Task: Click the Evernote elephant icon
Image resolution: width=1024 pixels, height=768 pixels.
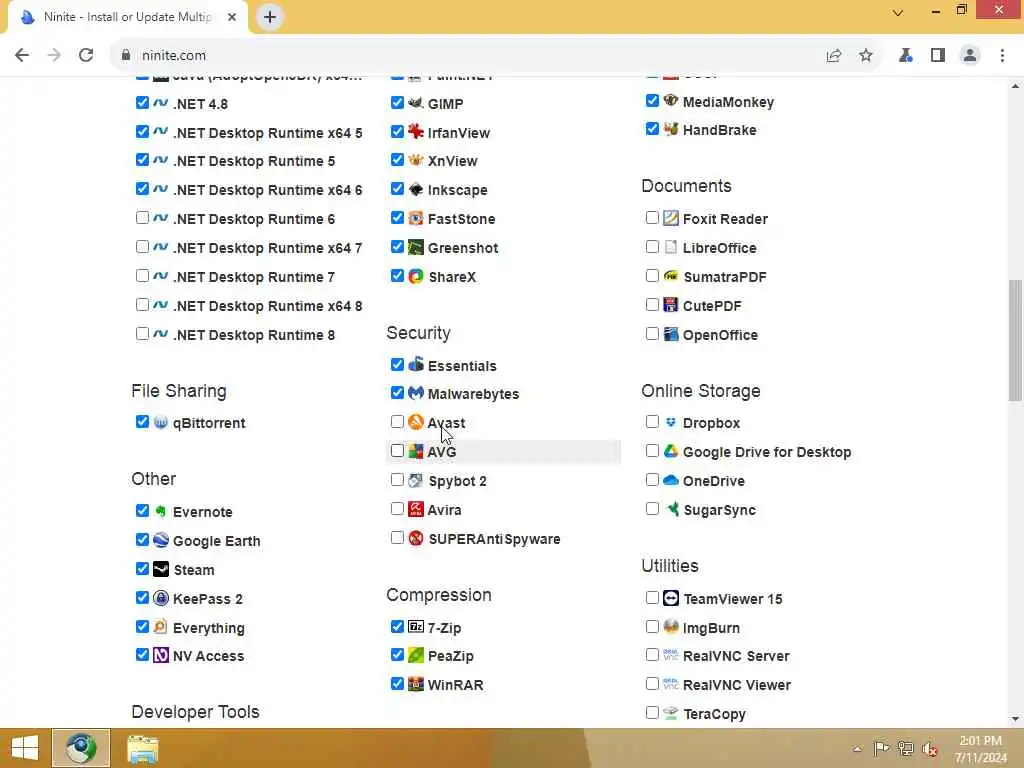Action: pyautogui.click(x=161, y=511)
